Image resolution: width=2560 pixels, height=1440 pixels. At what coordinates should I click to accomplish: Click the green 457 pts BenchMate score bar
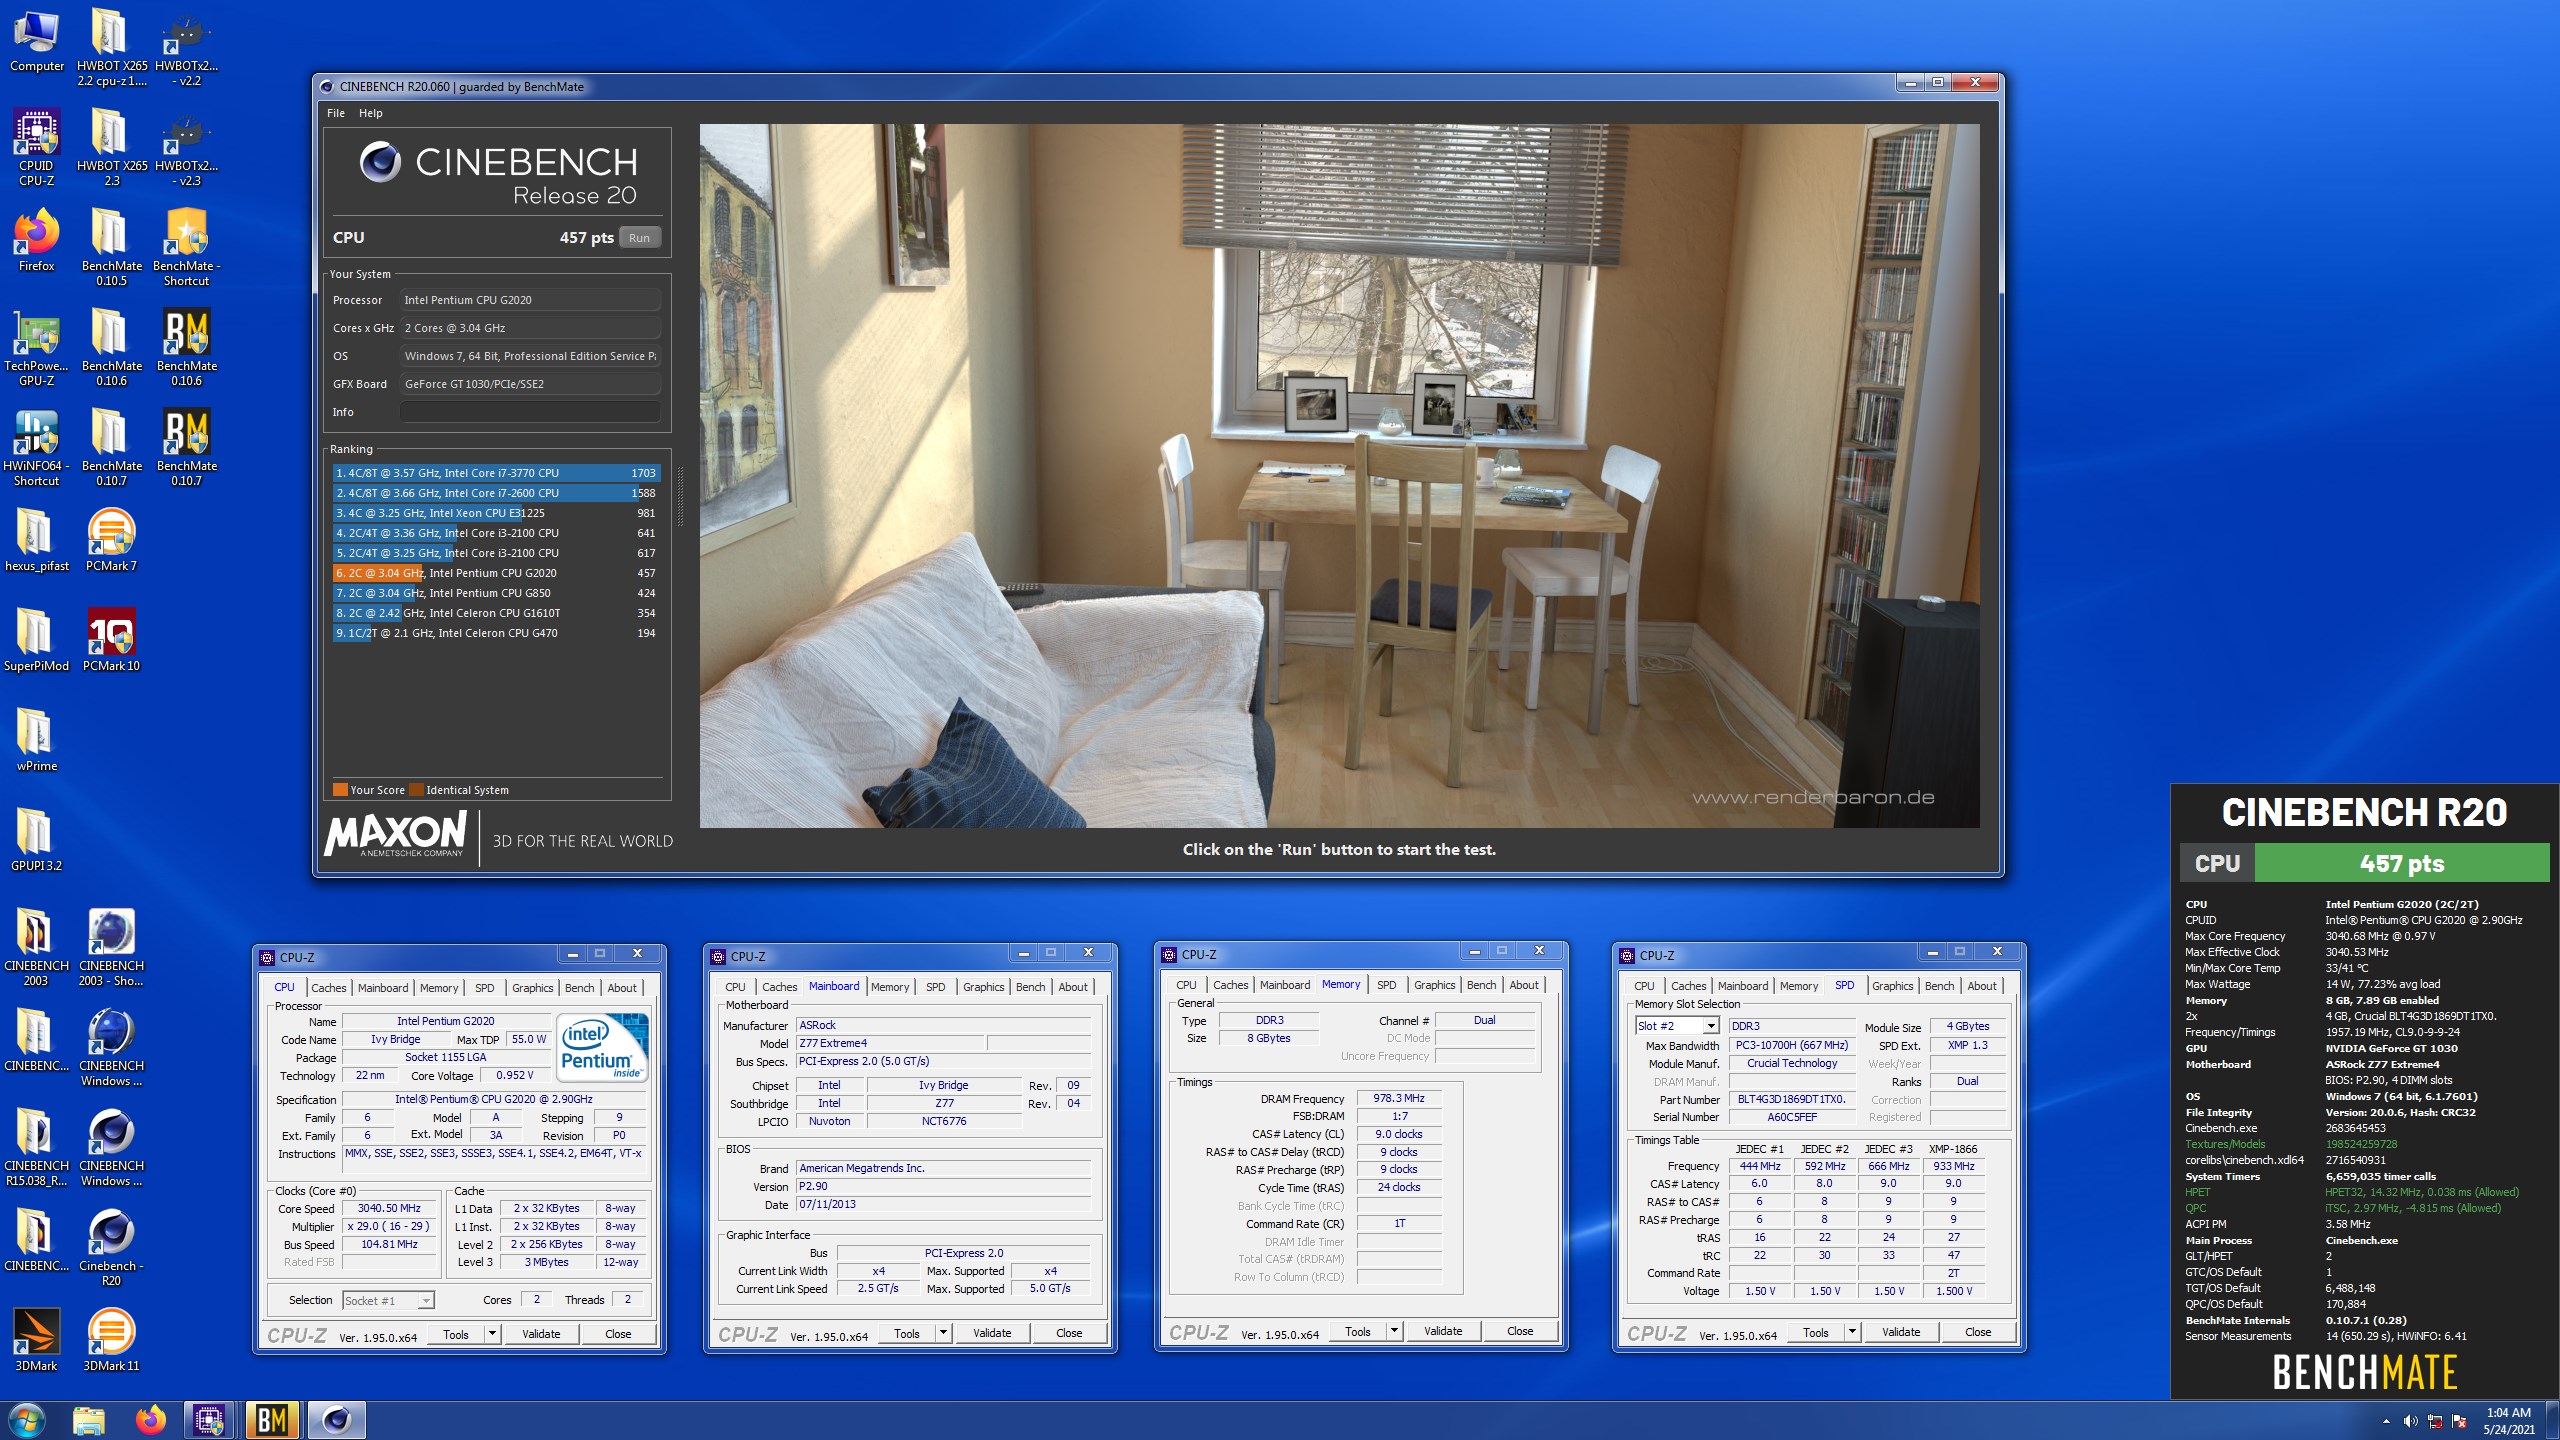point(2401,864)
